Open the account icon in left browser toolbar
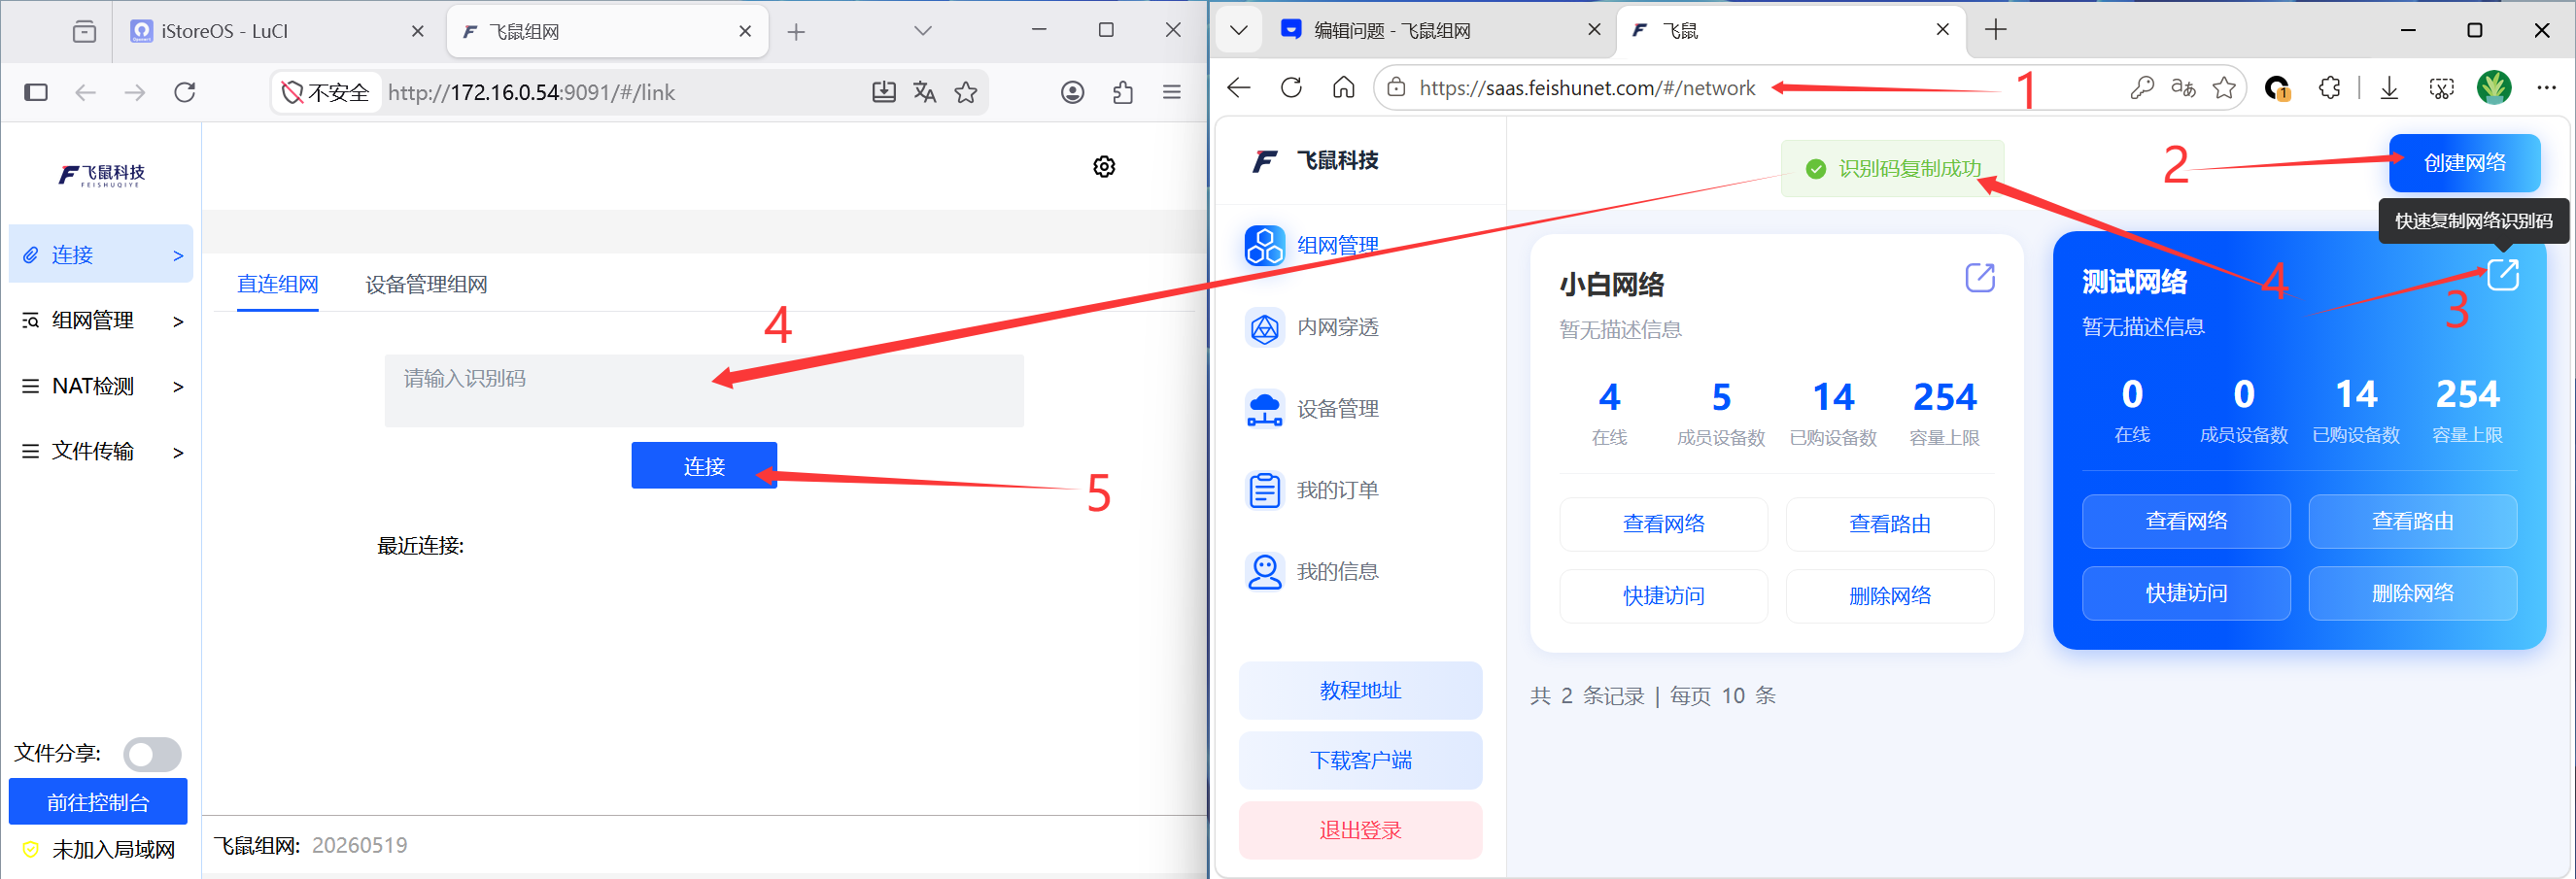 [1073, 92]
